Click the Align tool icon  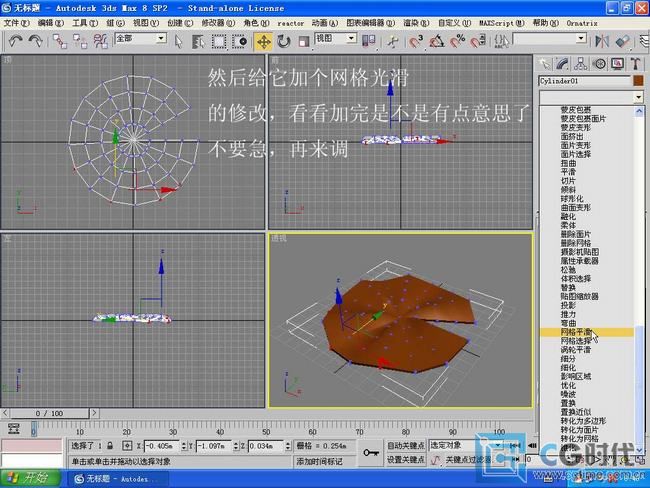pos(622,41)
